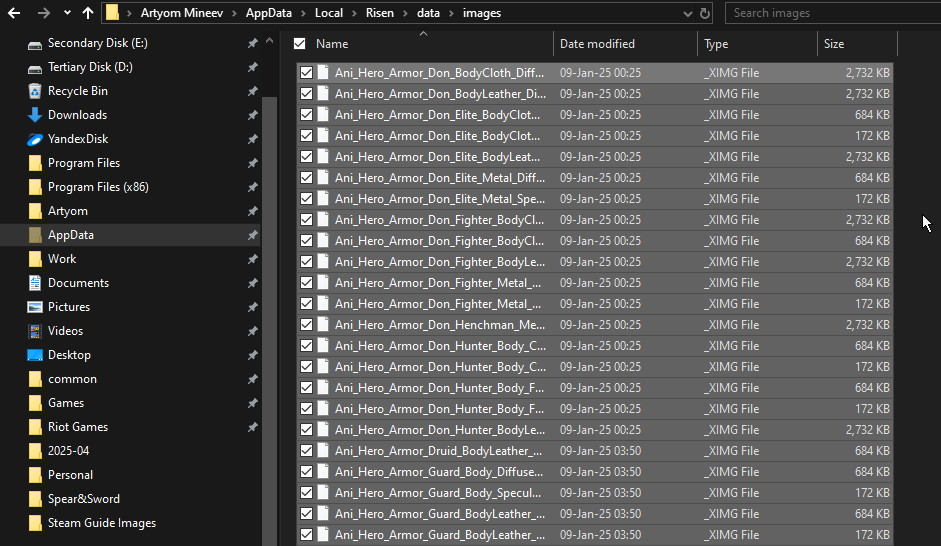Viewport: 941px width, 546px height.
Task: Open Desktop in sidebar
Action: click(x=69, y=355)
